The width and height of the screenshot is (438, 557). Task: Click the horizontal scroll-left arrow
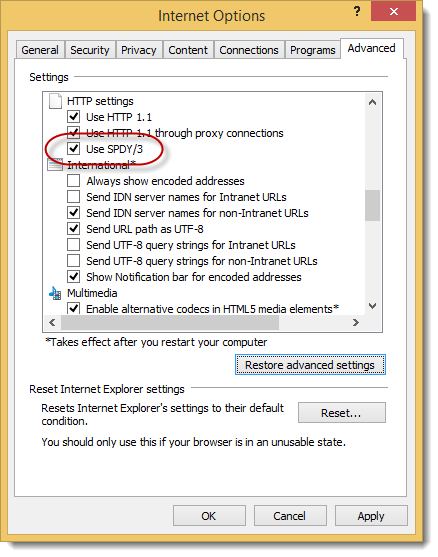52,323
